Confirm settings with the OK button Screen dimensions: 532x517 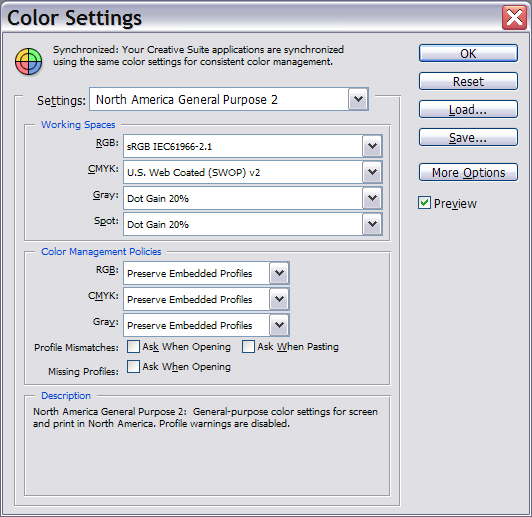tap(468, 53)
